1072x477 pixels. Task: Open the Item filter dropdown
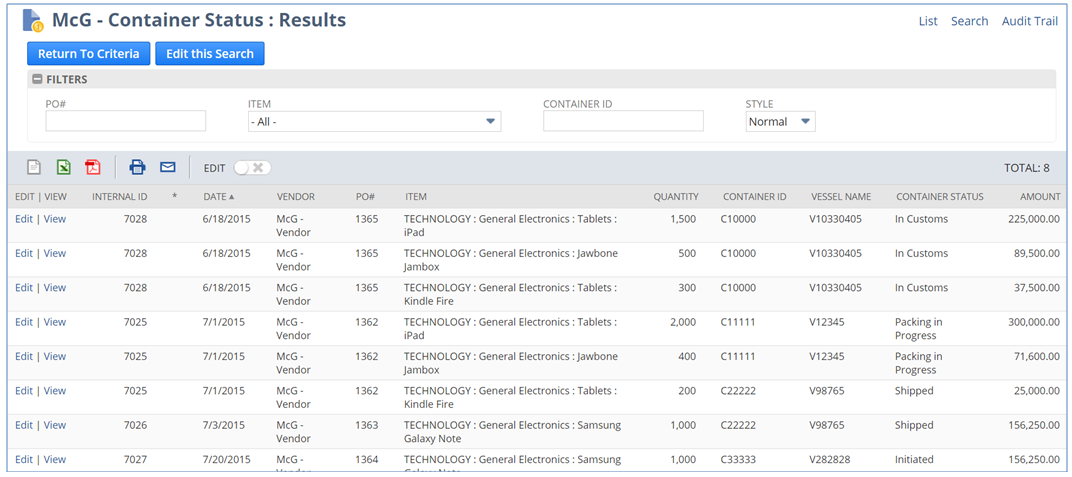point(374,122)
